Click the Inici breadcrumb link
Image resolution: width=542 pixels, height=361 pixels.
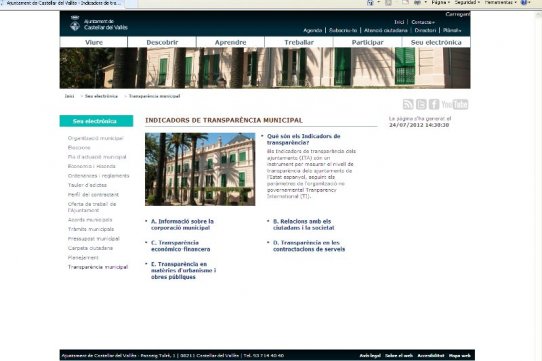(69, 96)
